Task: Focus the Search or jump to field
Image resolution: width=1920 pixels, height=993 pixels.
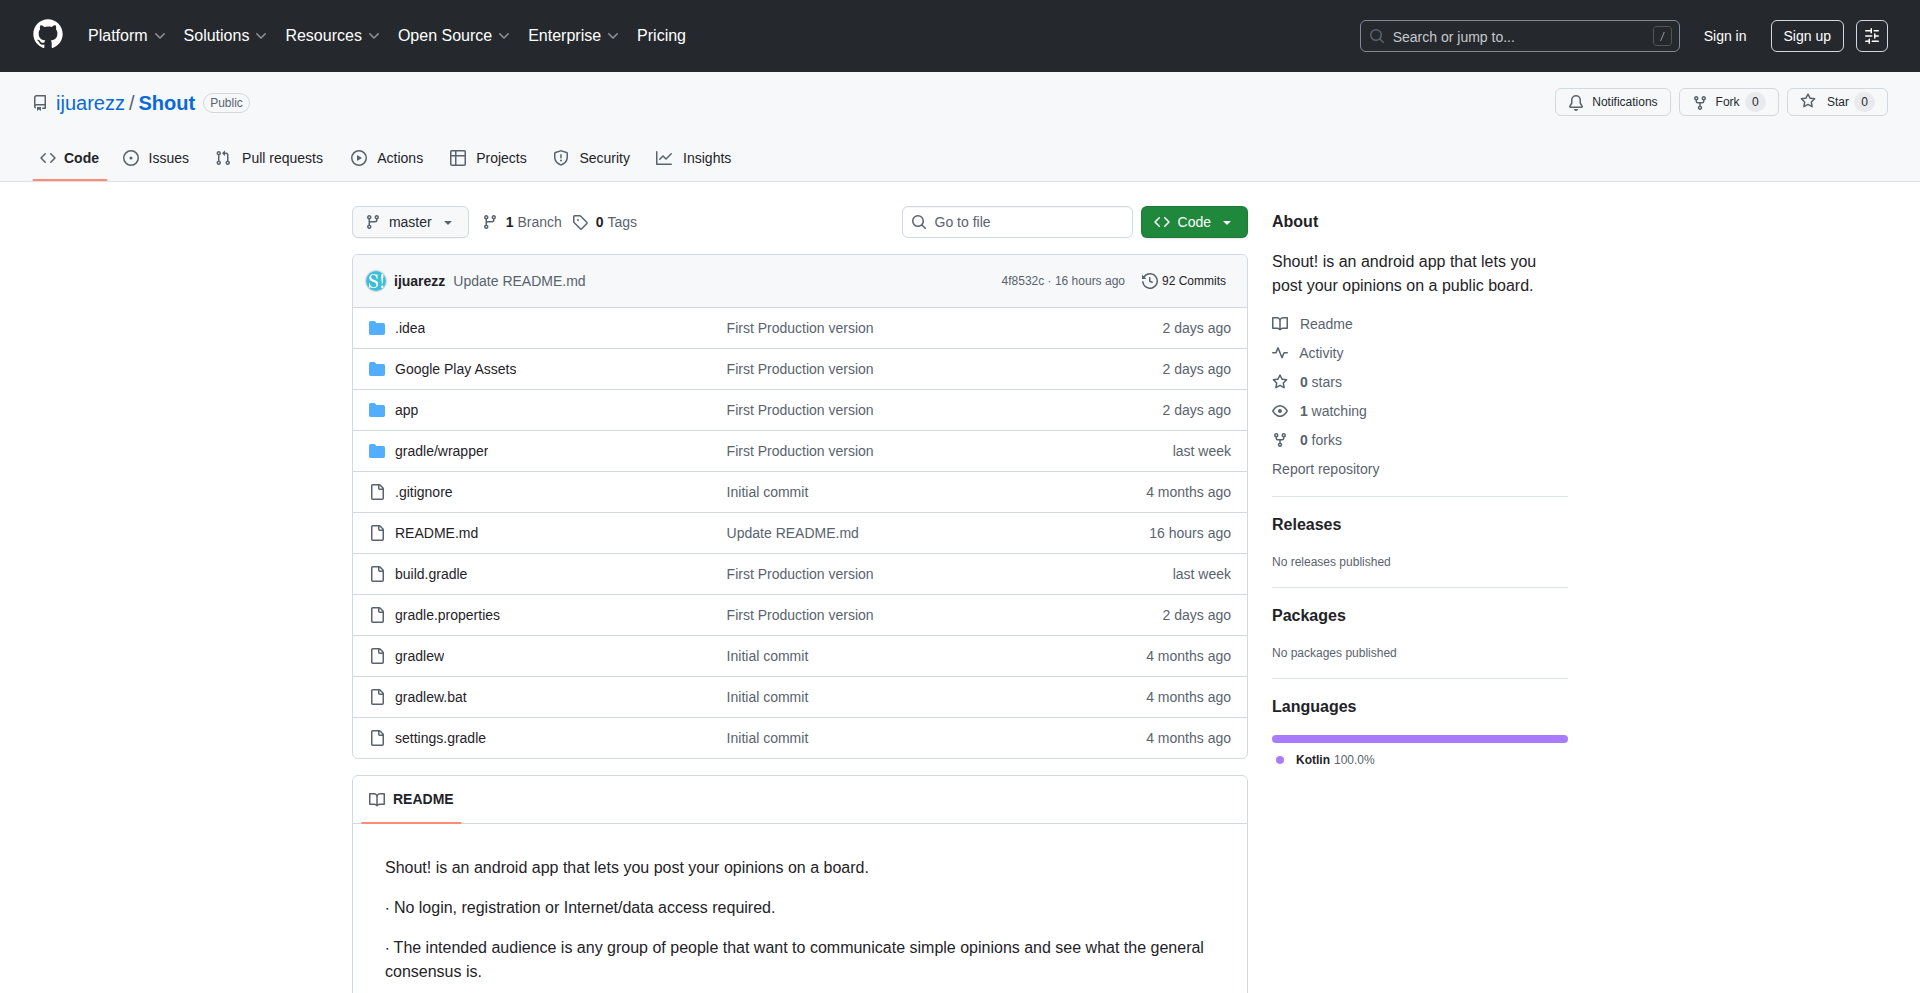Action: click(x=1519, y=36)
